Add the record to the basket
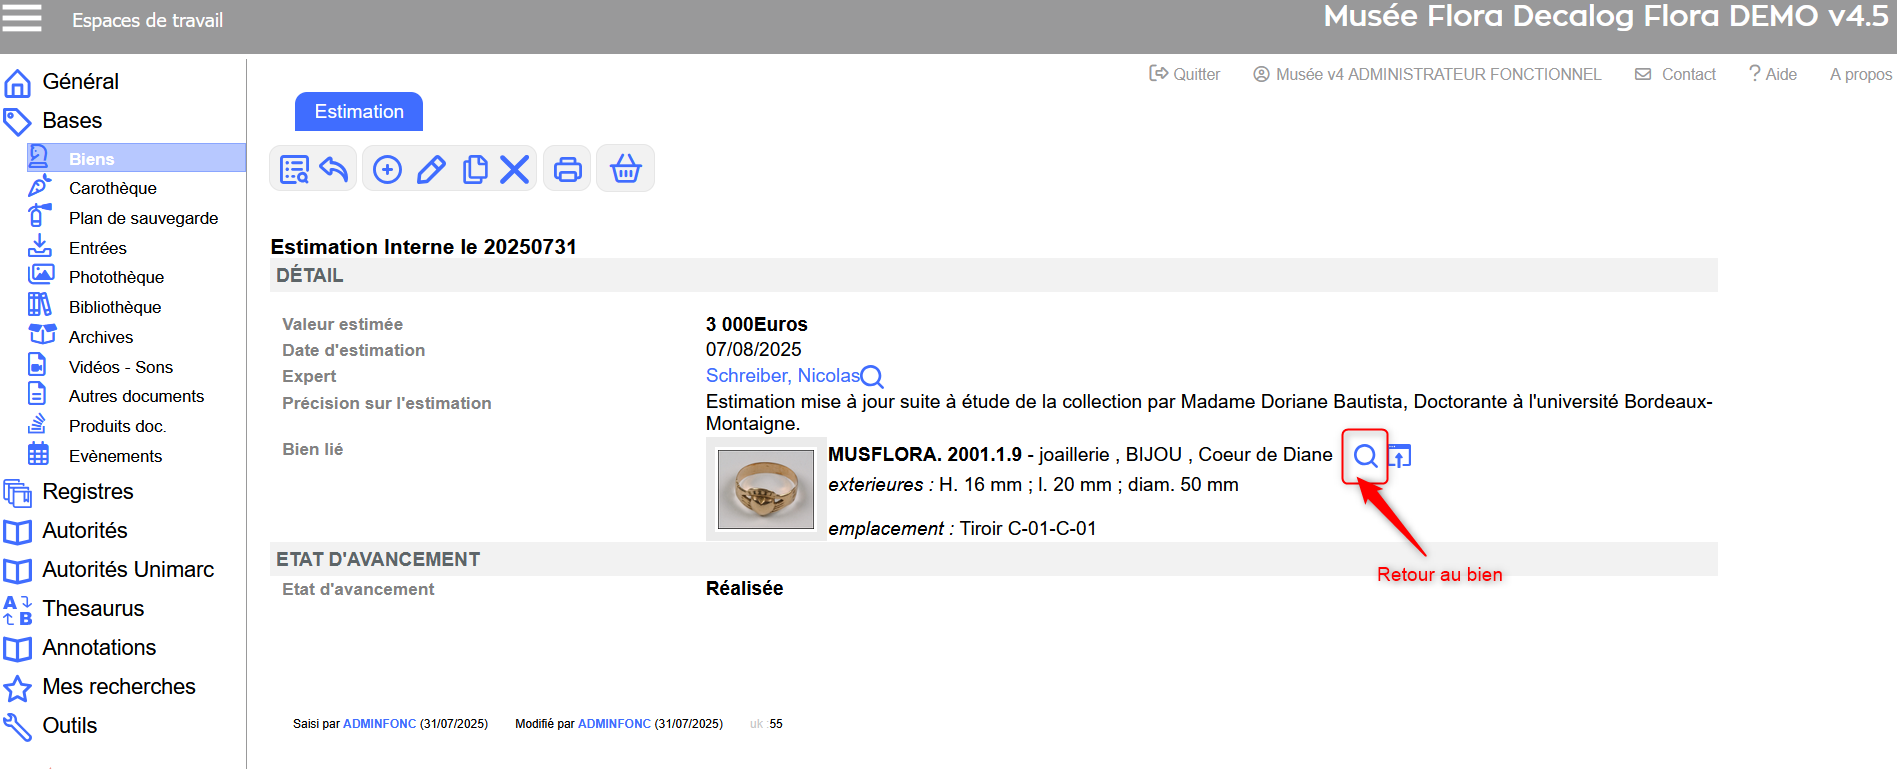Image resolution: width=1897 pixels, height=769 pixels. pos(625,169)
